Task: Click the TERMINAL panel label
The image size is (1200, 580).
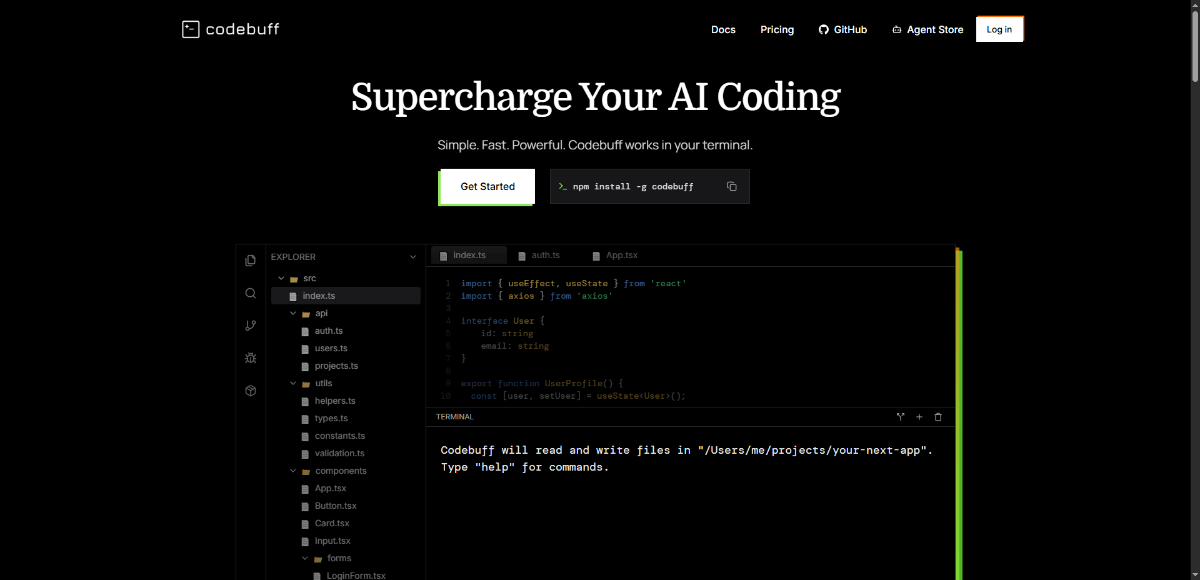Action: tap(455, 416)
